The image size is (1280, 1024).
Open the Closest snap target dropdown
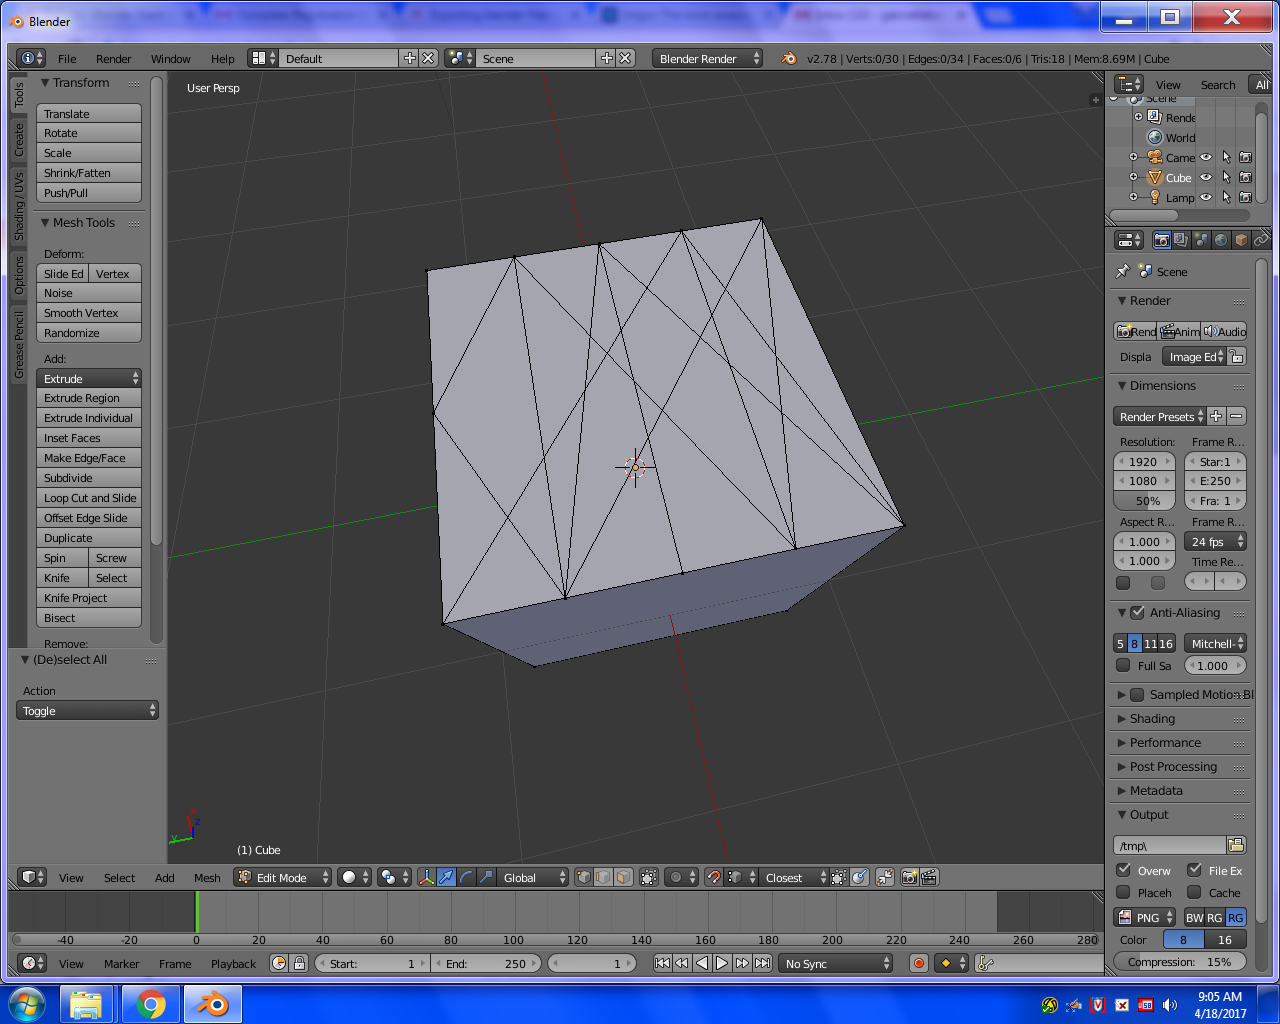[x=794, y=877]
